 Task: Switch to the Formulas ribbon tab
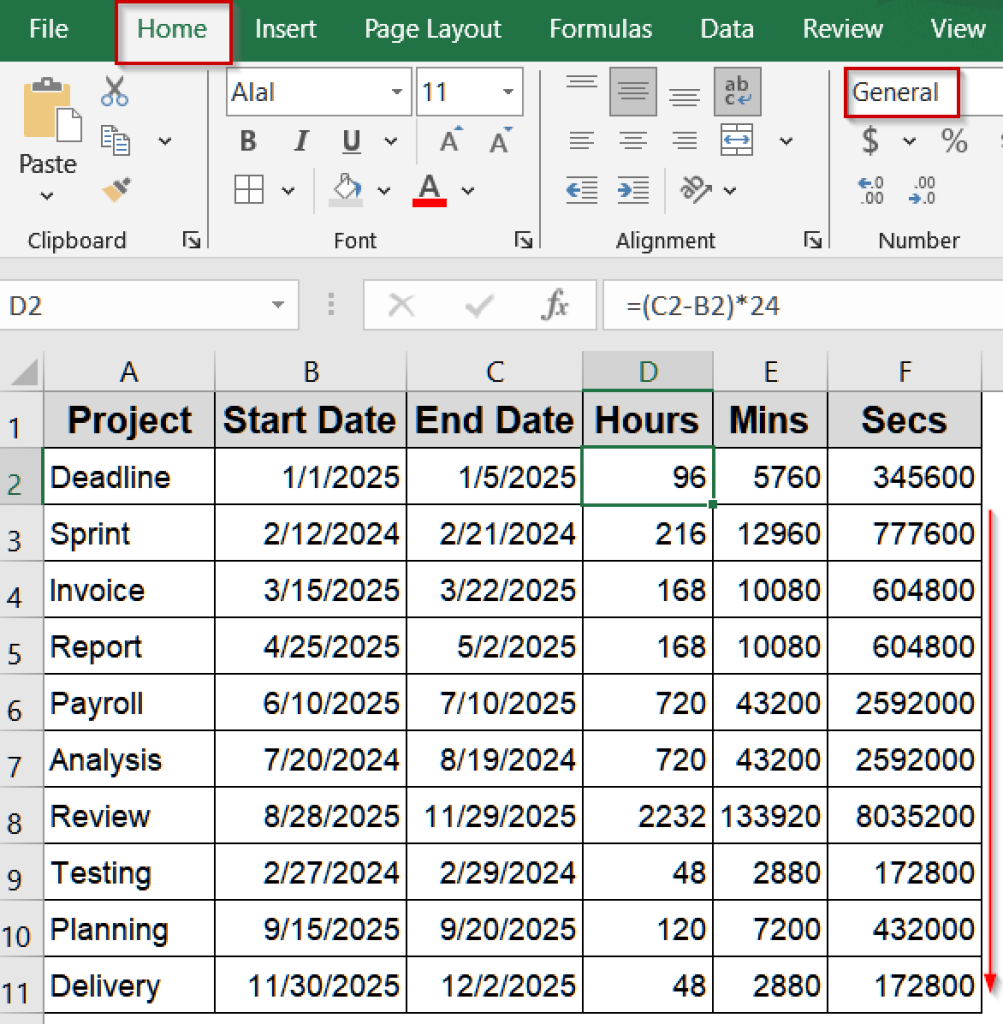pos(600,29)
